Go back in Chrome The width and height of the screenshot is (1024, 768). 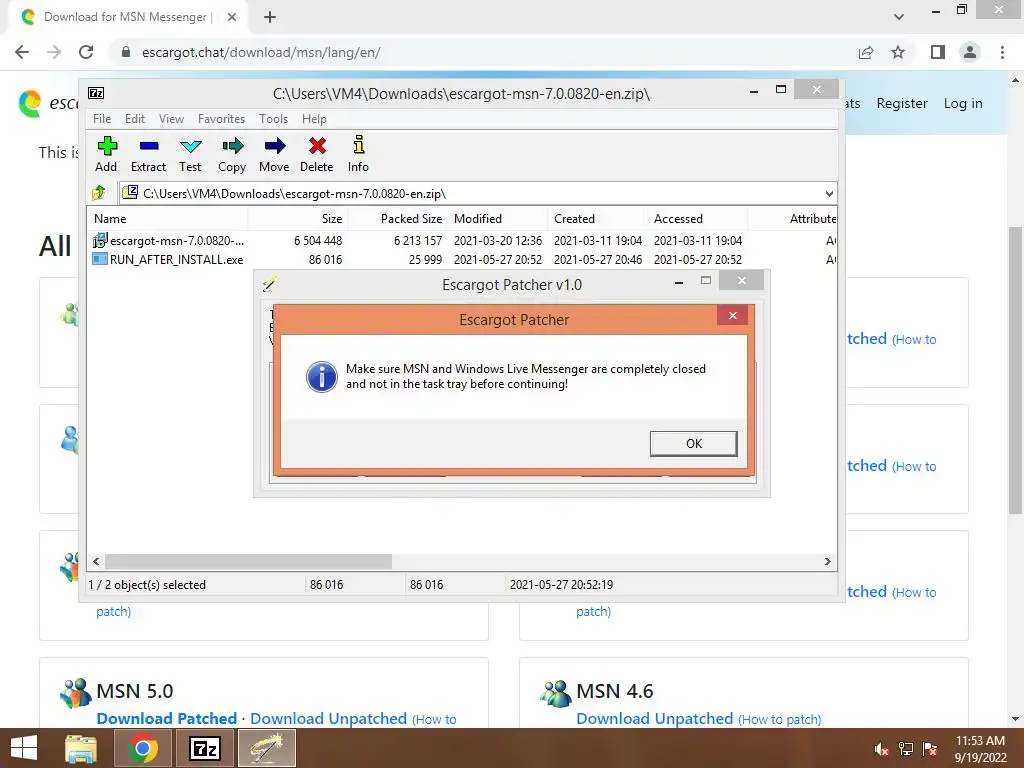pos(22,52)
